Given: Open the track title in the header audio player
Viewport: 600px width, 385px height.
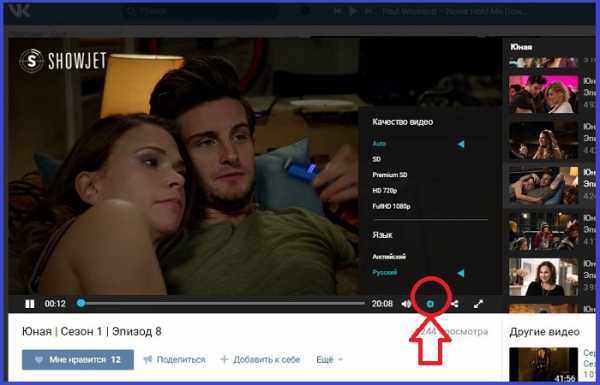Looking at the screenshot, I should (x=455, y=11).
